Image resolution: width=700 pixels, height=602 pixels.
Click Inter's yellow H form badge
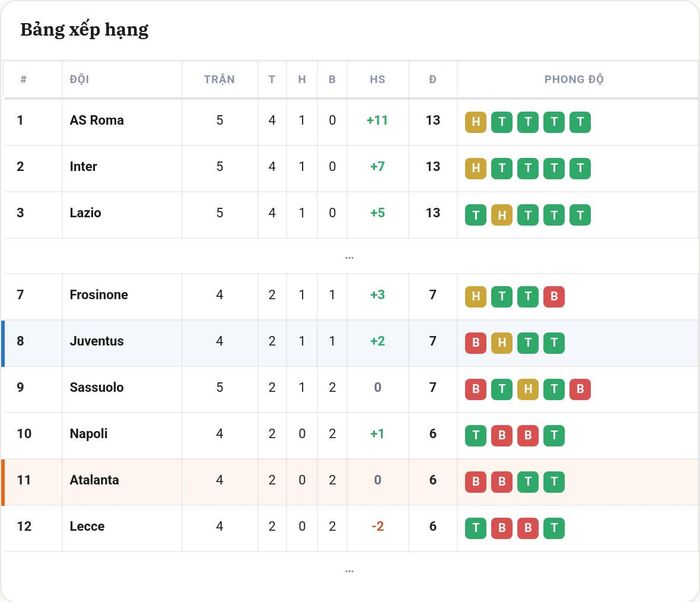pos(475,168)
